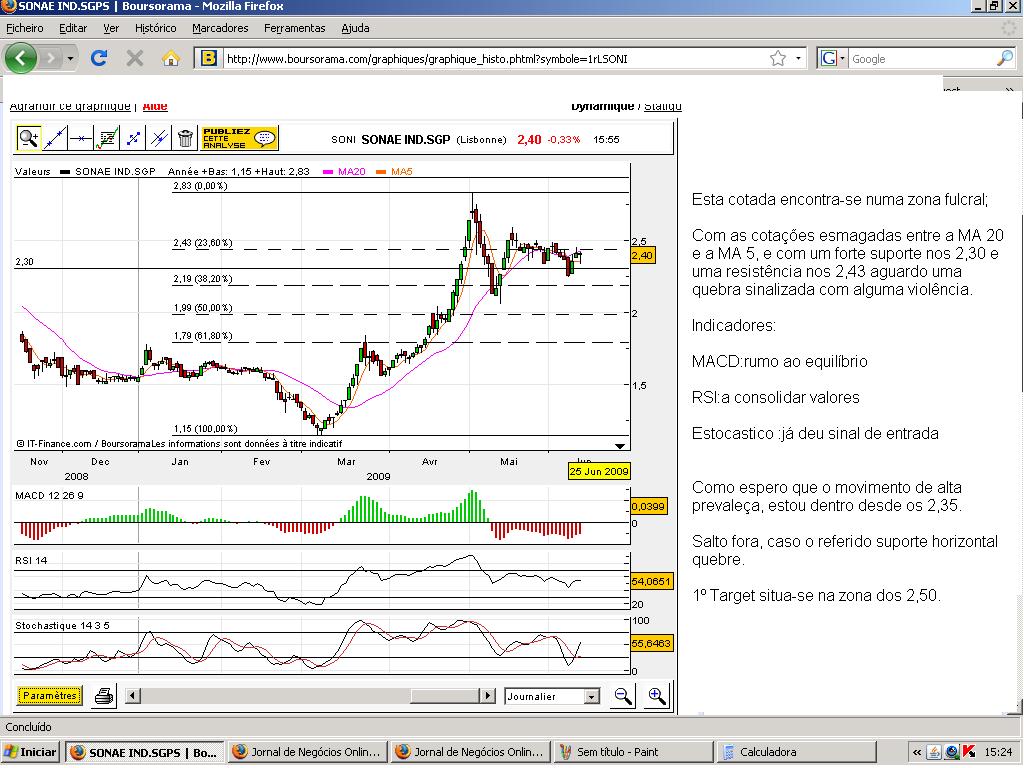Zoom in the chart with plus magnifier

pos(656,696)
